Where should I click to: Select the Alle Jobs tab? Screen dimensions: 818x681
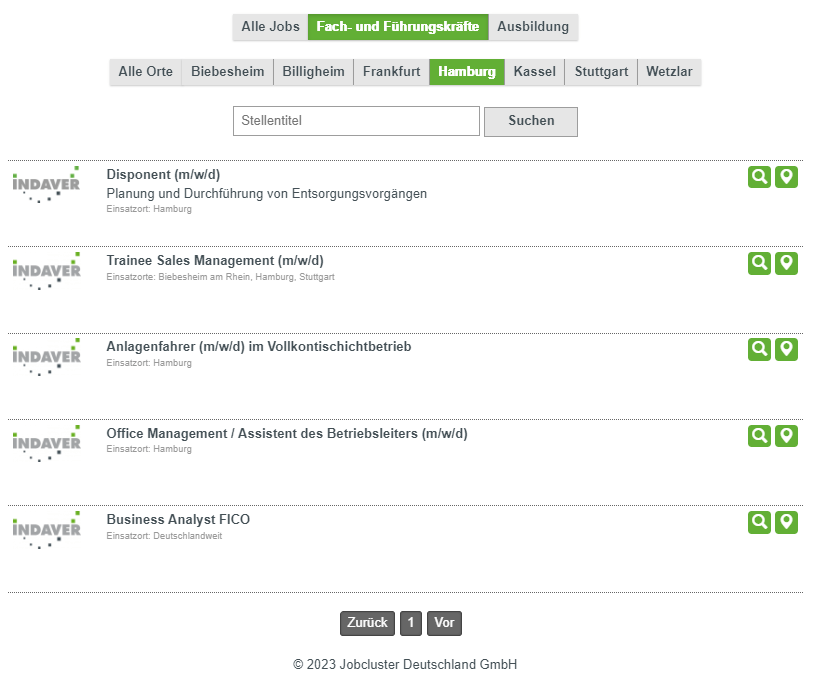point(269,27)
